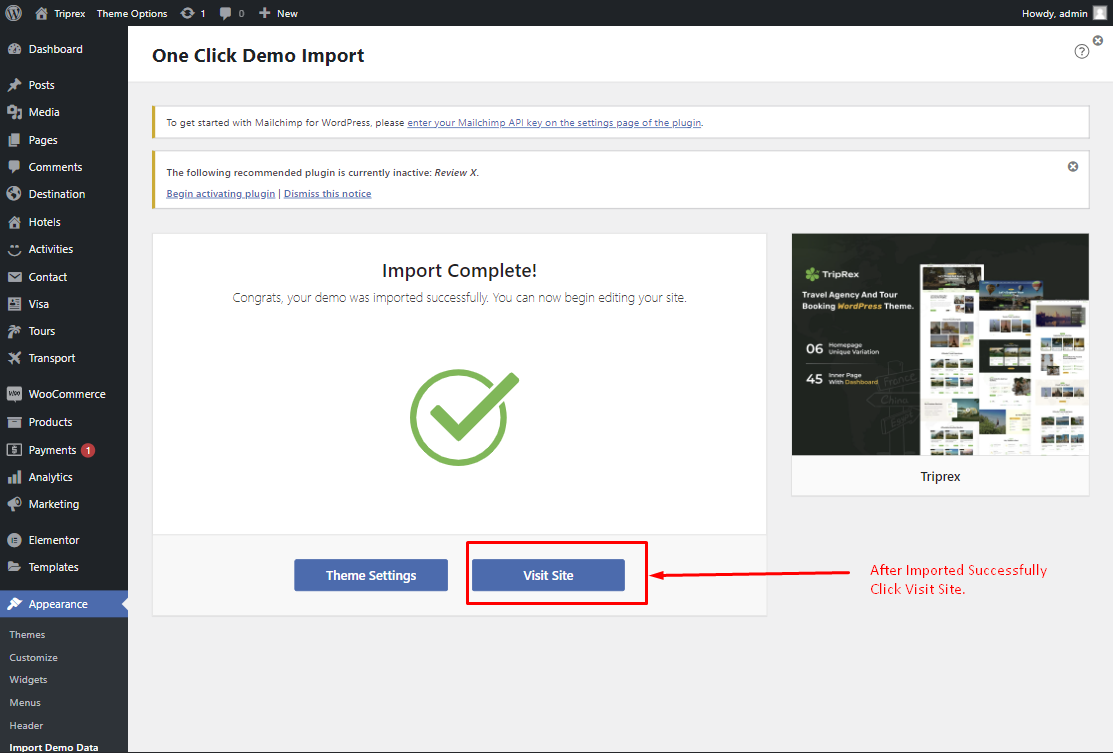Click the Appearance paintbrush icon
Screen dimensions: 1113x753
tap(14, 604)
